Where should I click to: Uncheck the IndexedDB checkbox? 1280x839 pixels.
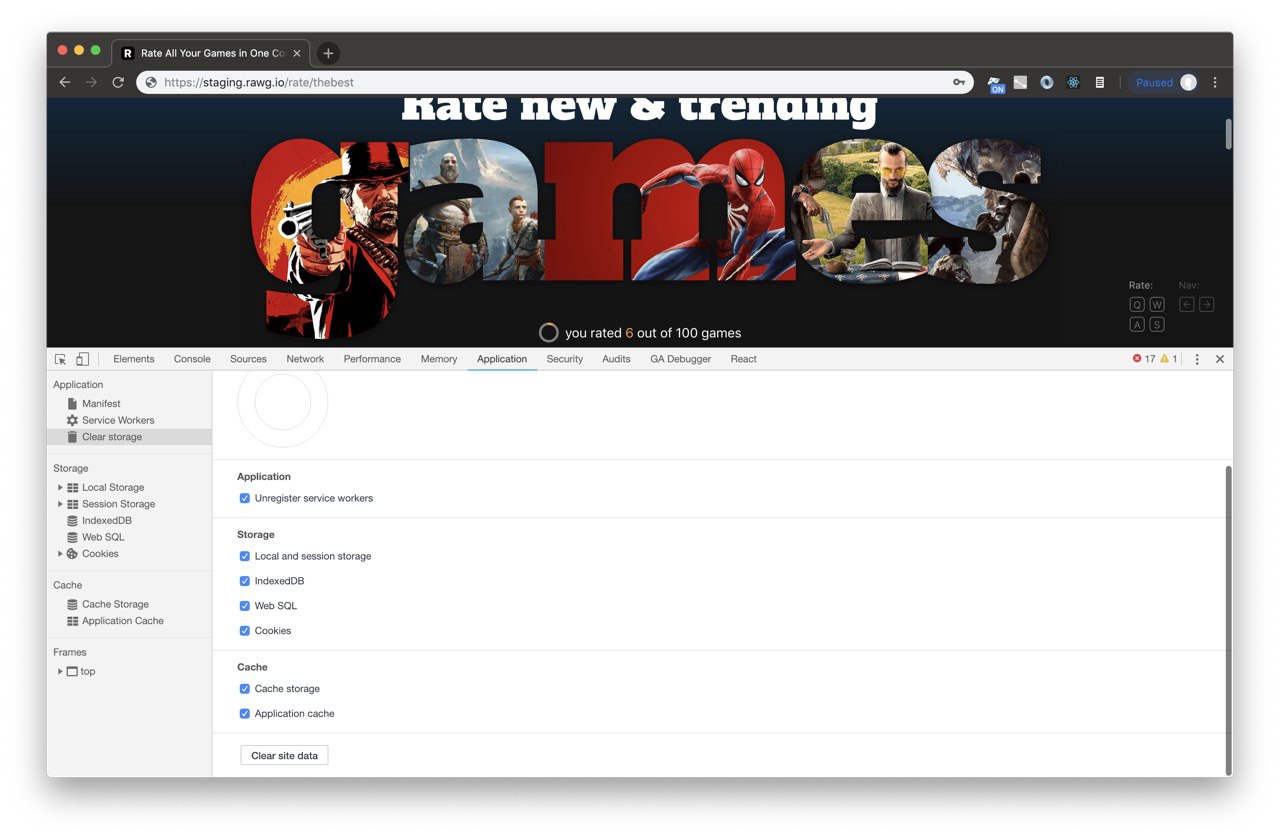click(245, 581)
